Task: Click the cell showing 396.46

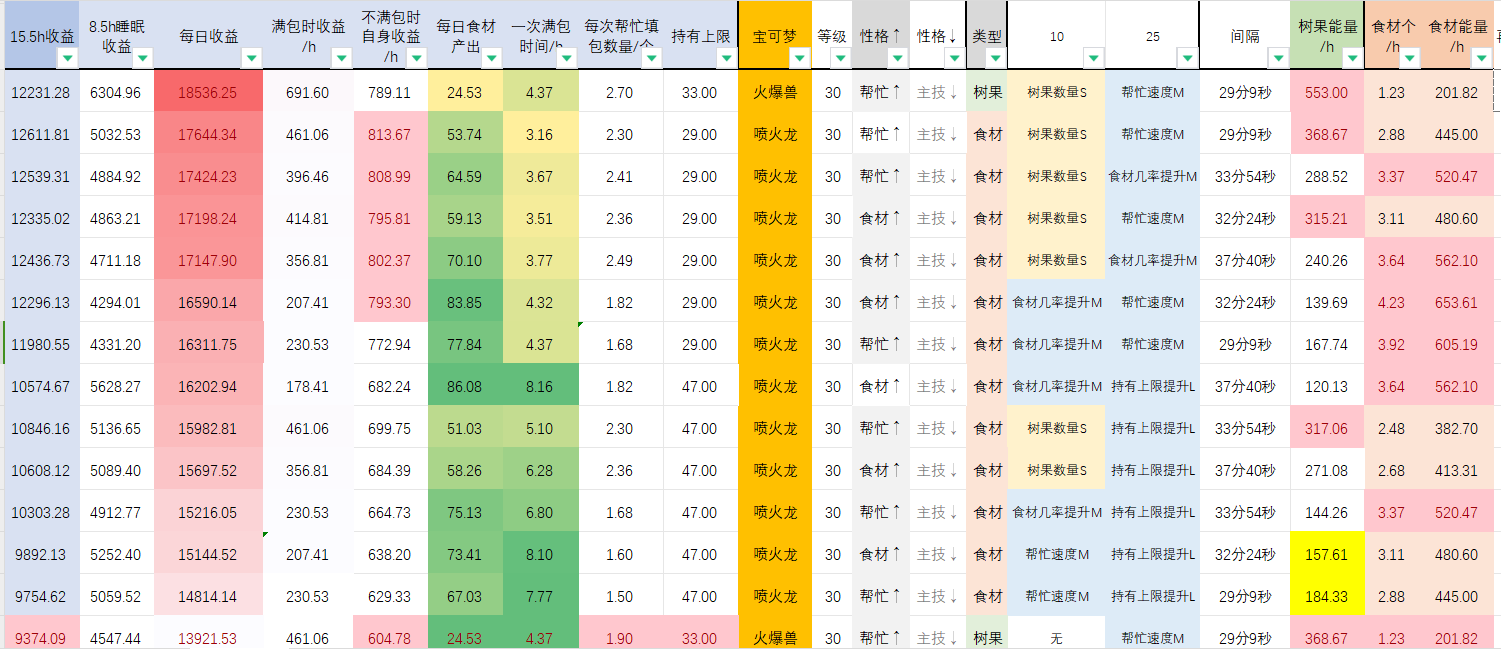Action: tap(307, 176)
